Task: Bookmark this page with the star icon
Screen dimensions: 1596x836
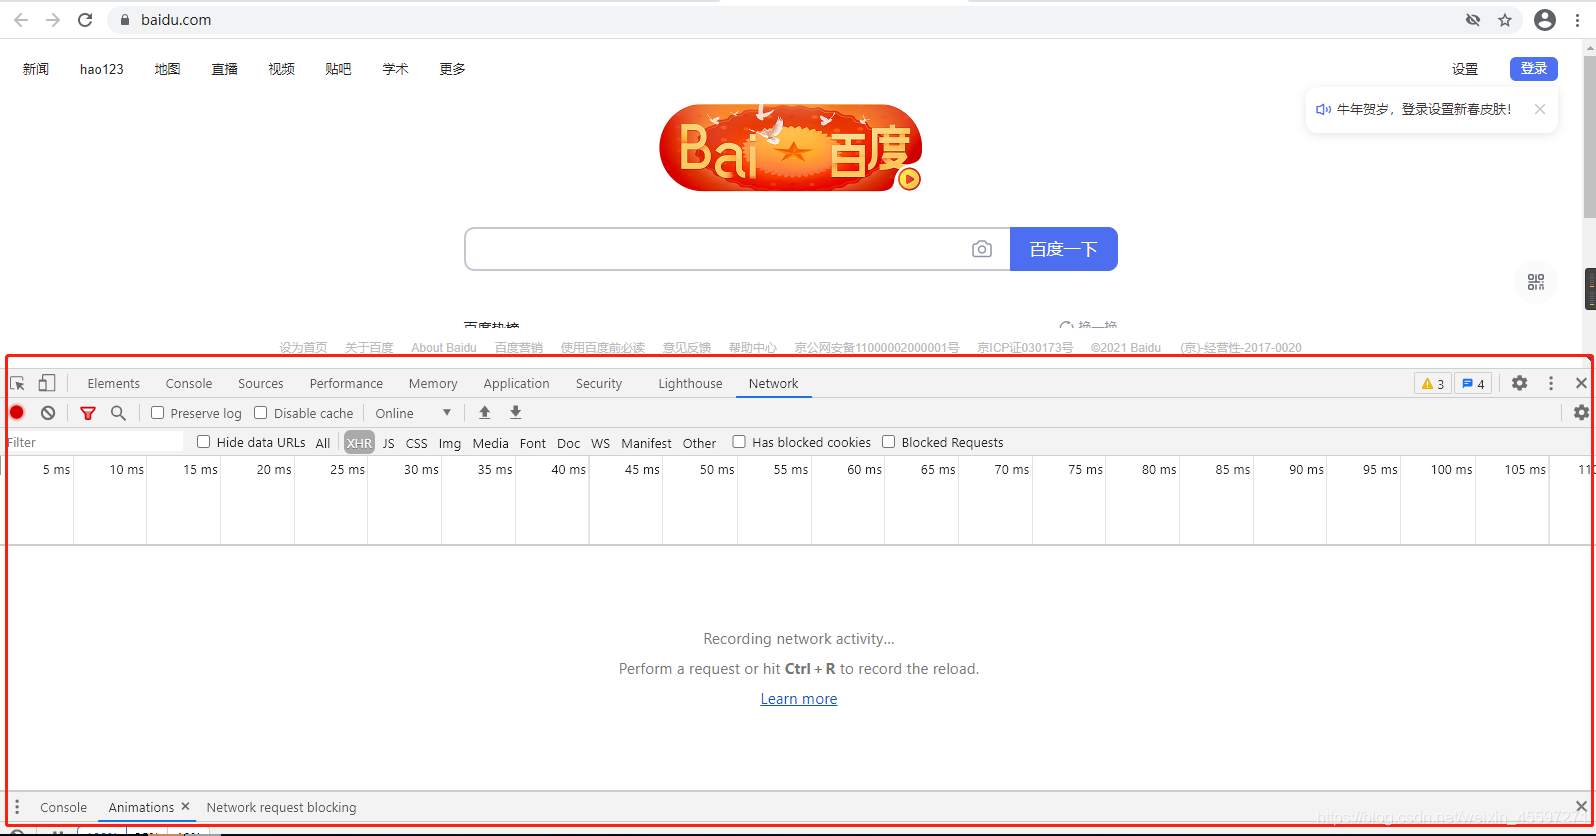Action: [1505, 20]
